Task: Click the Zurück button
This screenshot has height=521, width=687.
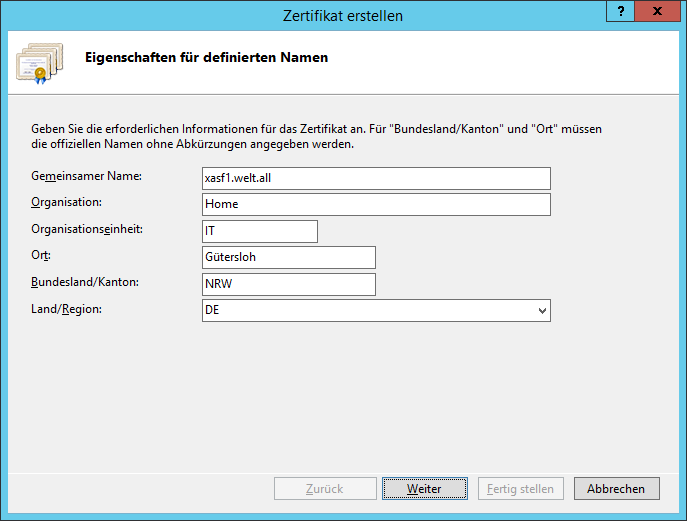Action: tap(325, 489)
